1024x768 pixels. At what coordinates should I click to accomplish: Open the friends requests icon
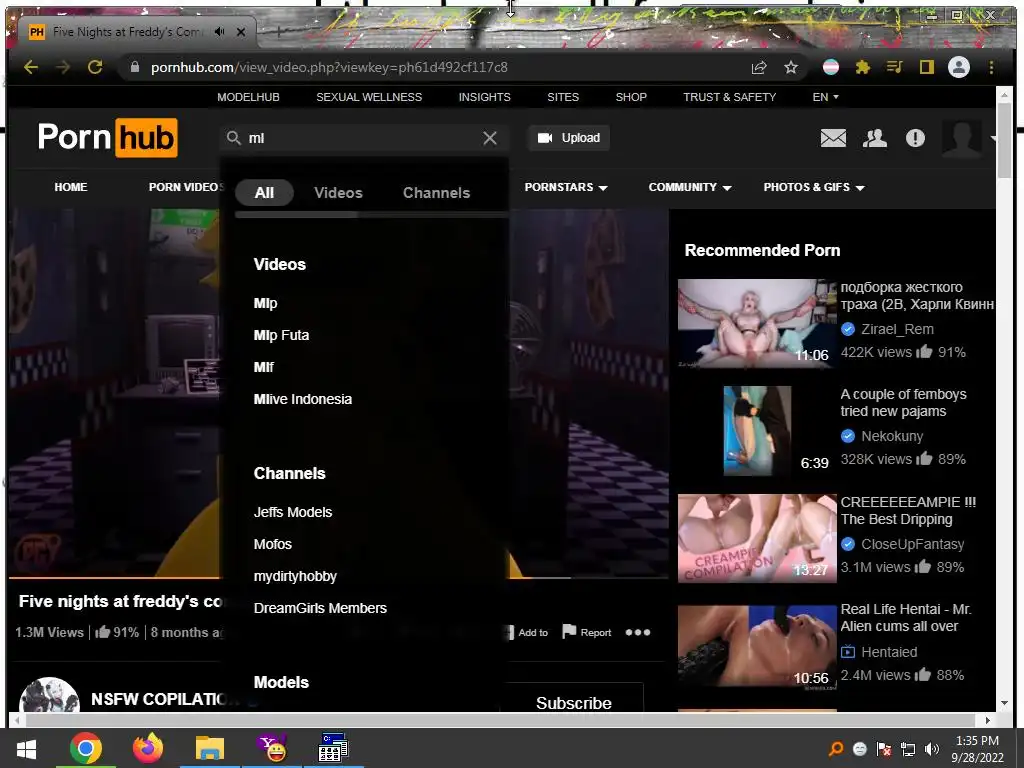[874, 138]
